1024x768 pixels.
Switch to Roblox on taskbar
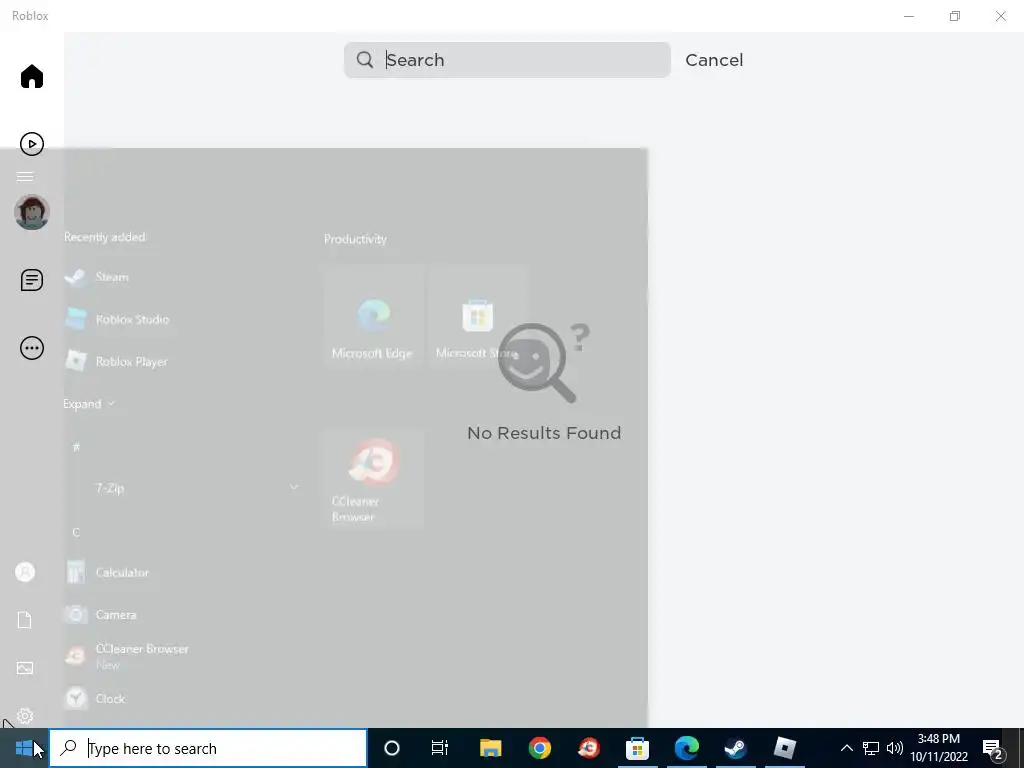pos(784,748)
